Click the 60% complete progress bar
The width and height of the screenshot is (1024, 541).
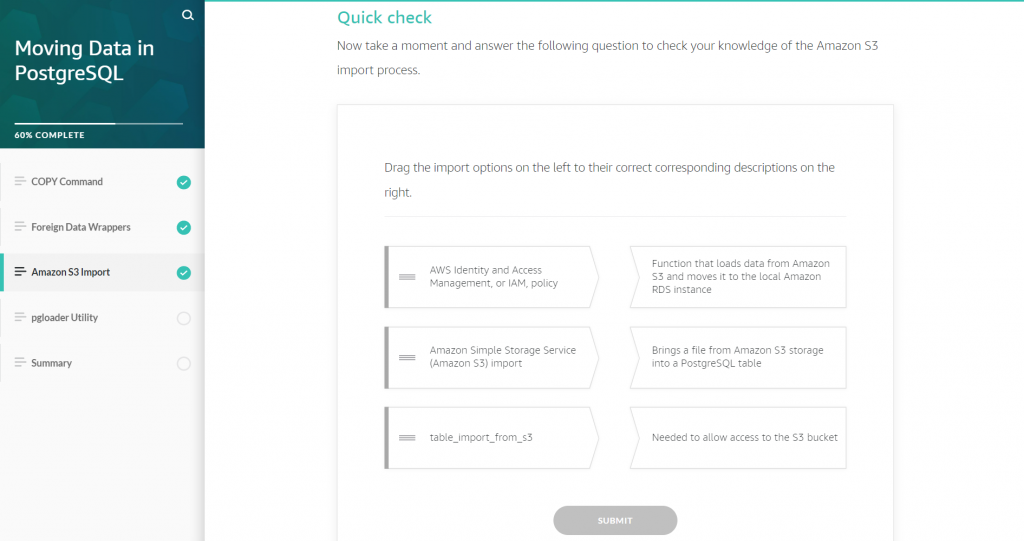click(x=99, y=123)
